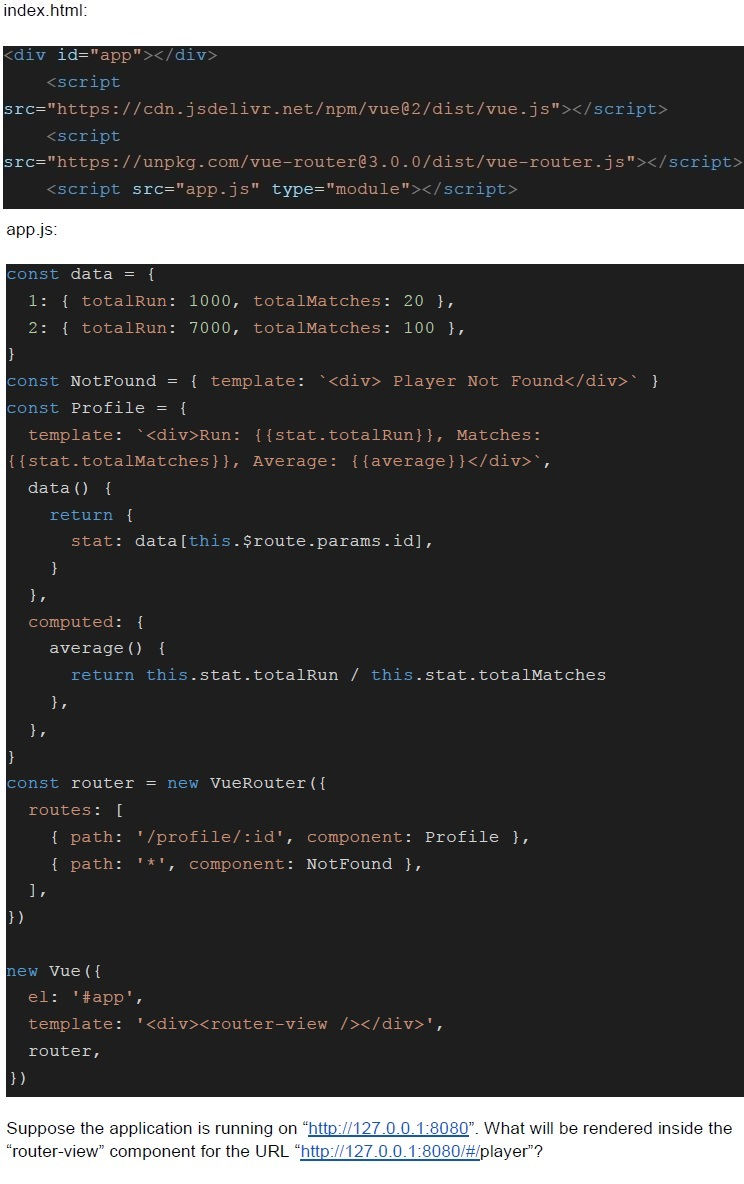Click the 'computed: {' line
Image resolution: width=744 pixels, height=1184 pixels.
[86, 622]
